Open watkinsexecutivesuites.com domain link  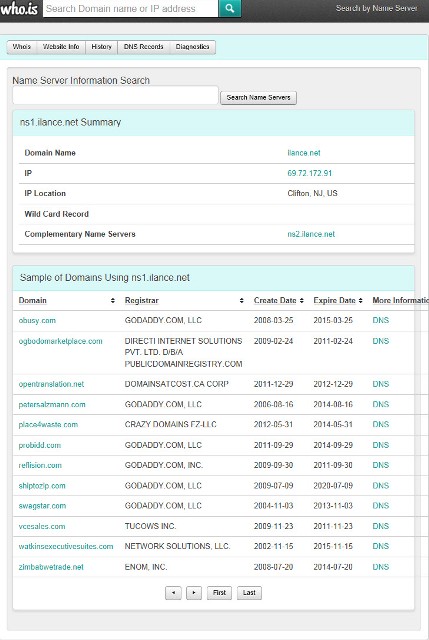pos(66,546)
